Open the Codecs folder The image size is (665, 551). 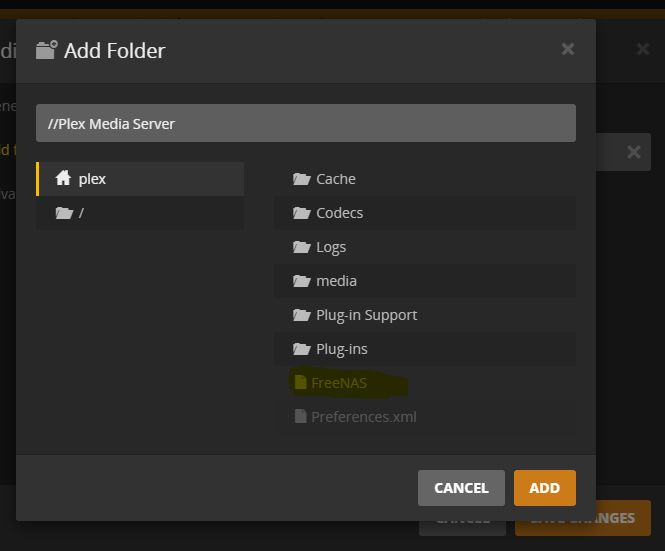(x=425, y=213)
